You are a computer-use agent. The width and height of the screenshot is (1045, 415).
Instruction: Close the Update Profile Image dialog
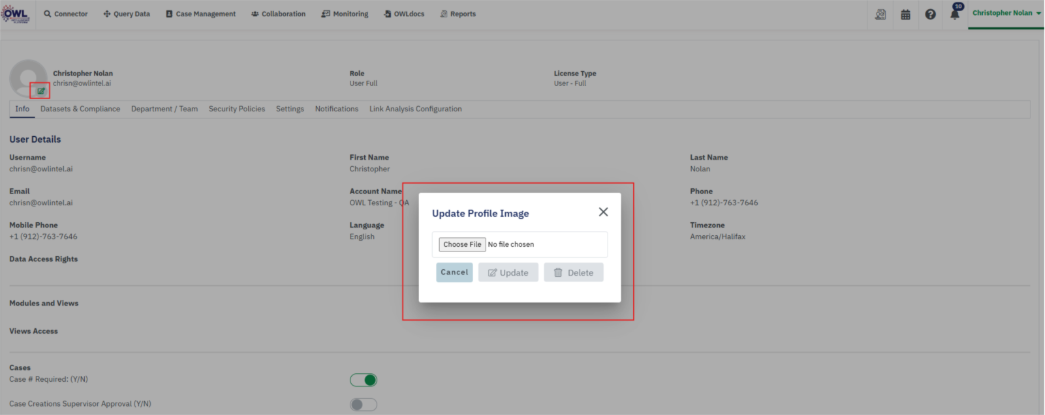603,212
